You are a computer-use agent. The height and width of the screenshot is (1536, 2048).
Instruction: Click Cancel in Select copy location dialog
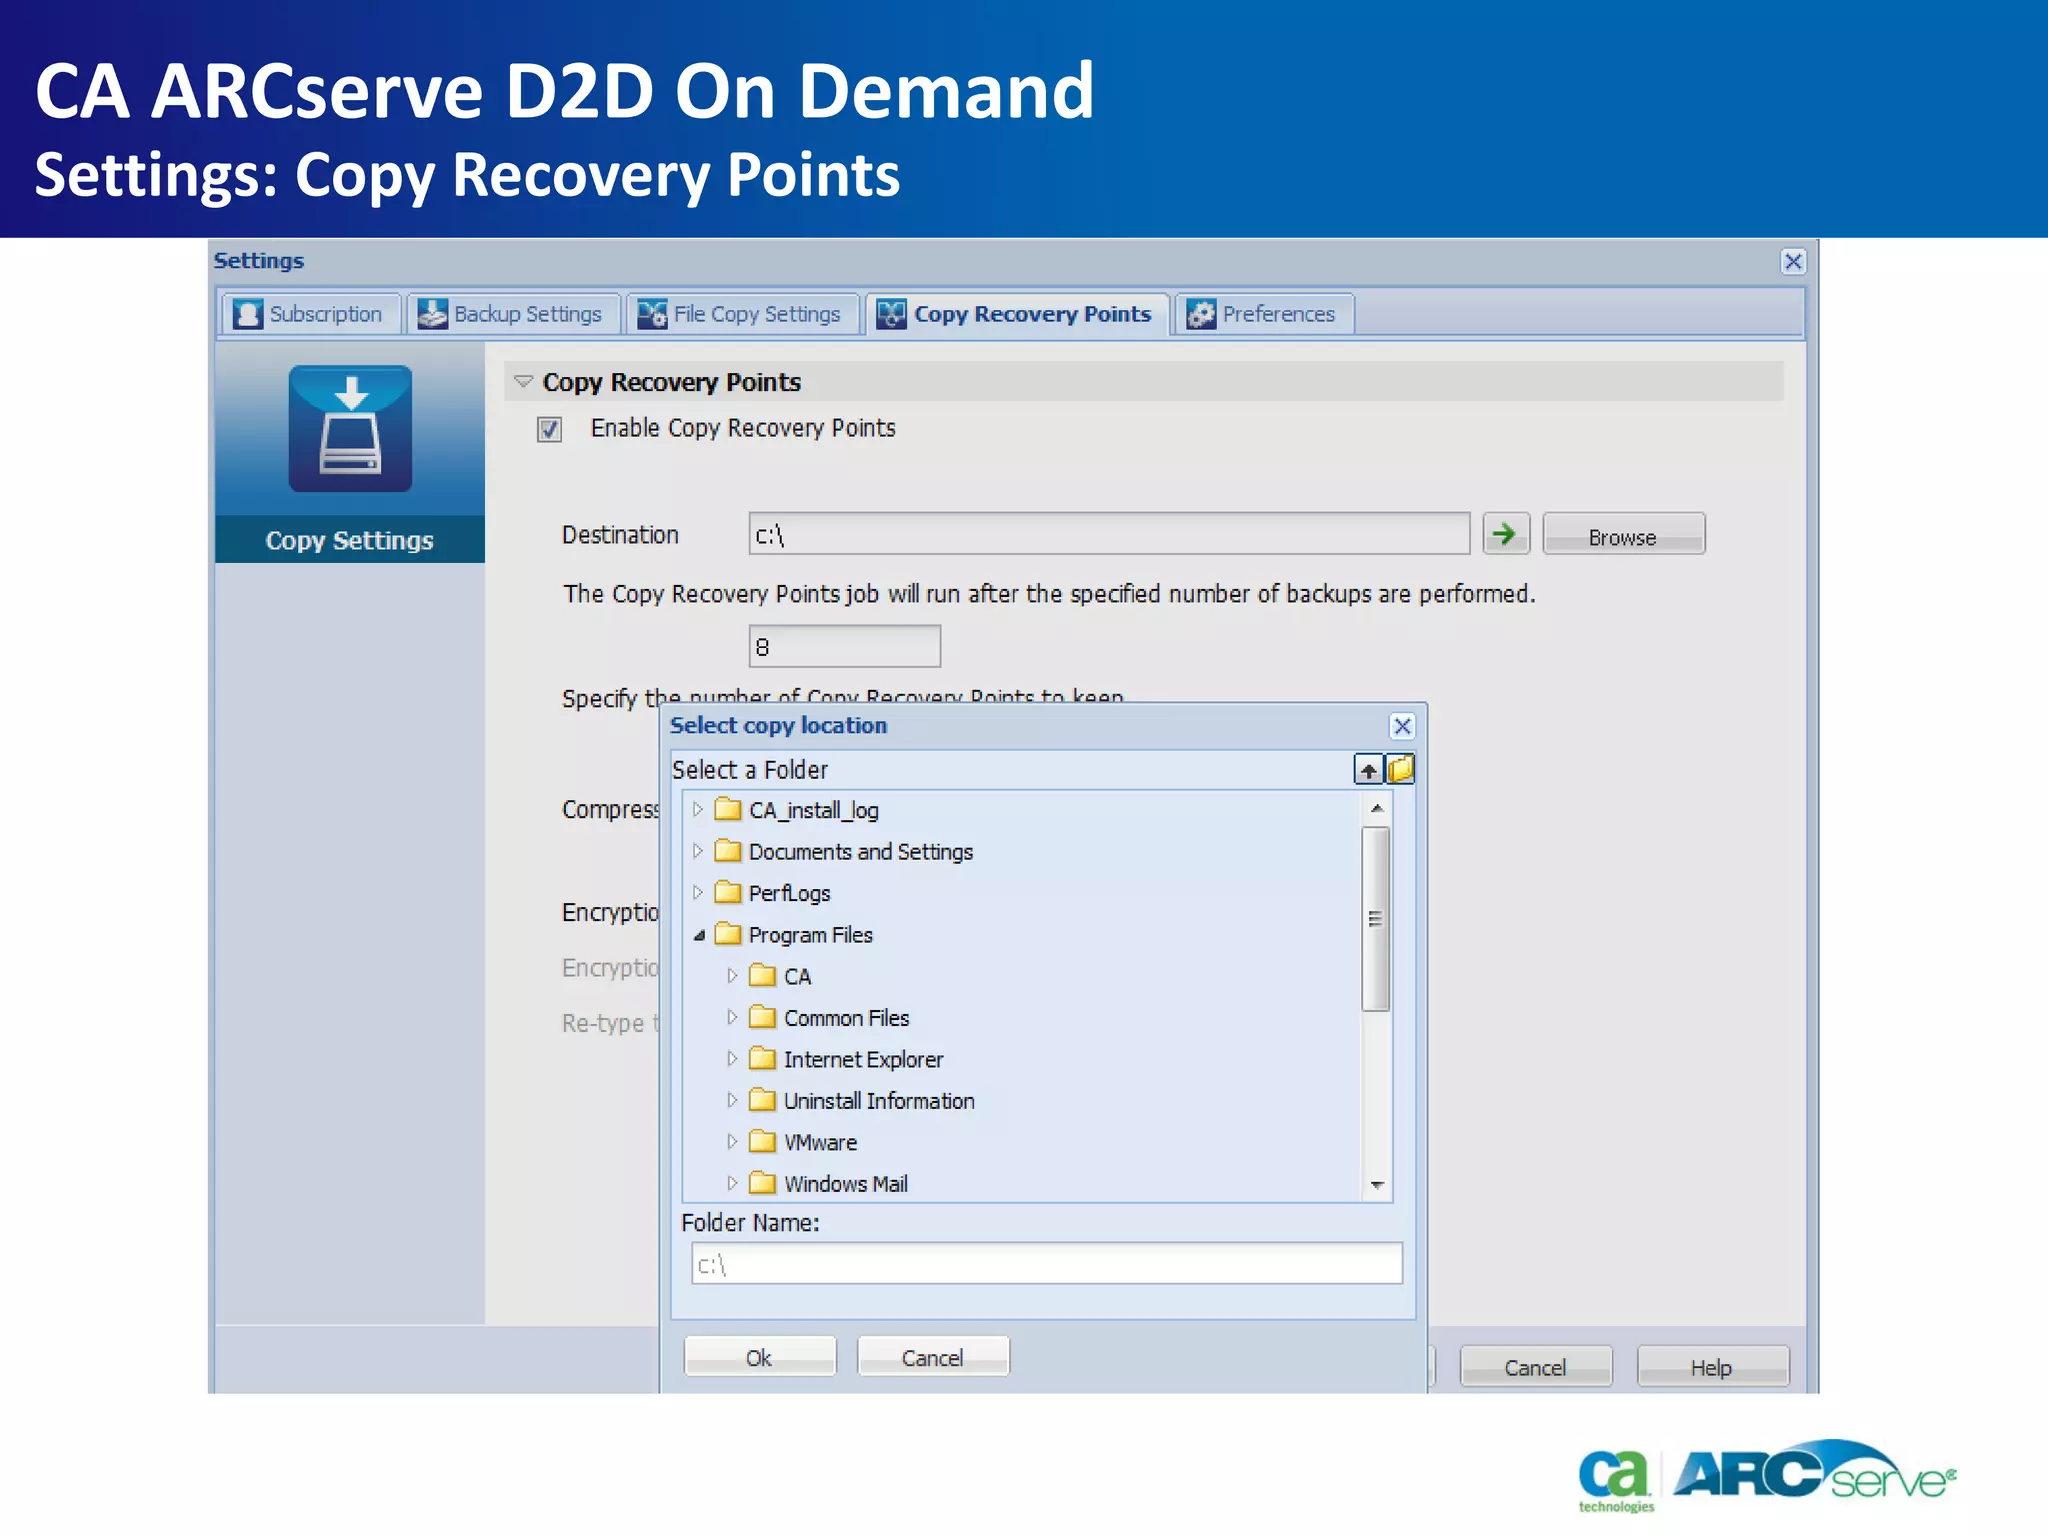point(933,1357)
